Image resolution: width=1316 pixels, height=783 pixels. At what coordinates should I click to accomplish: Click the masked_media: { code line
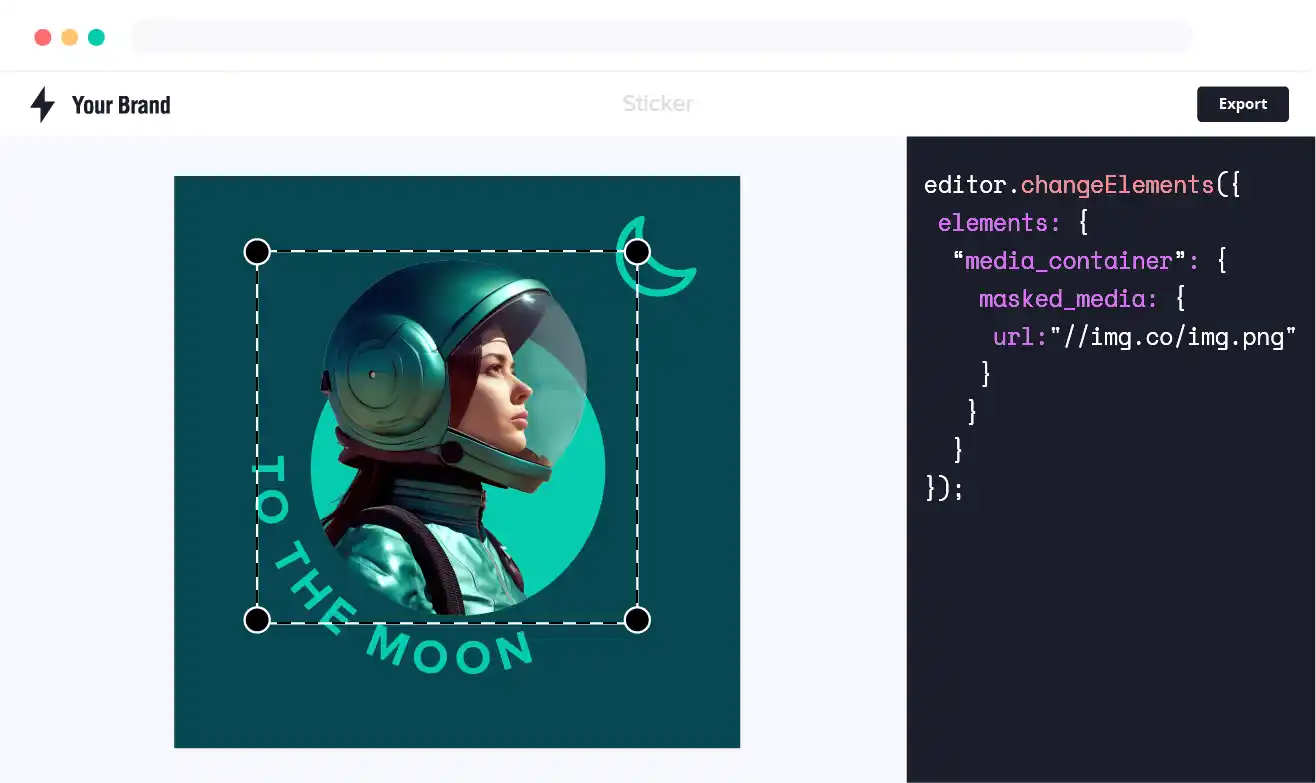[x=1081, y=298]
